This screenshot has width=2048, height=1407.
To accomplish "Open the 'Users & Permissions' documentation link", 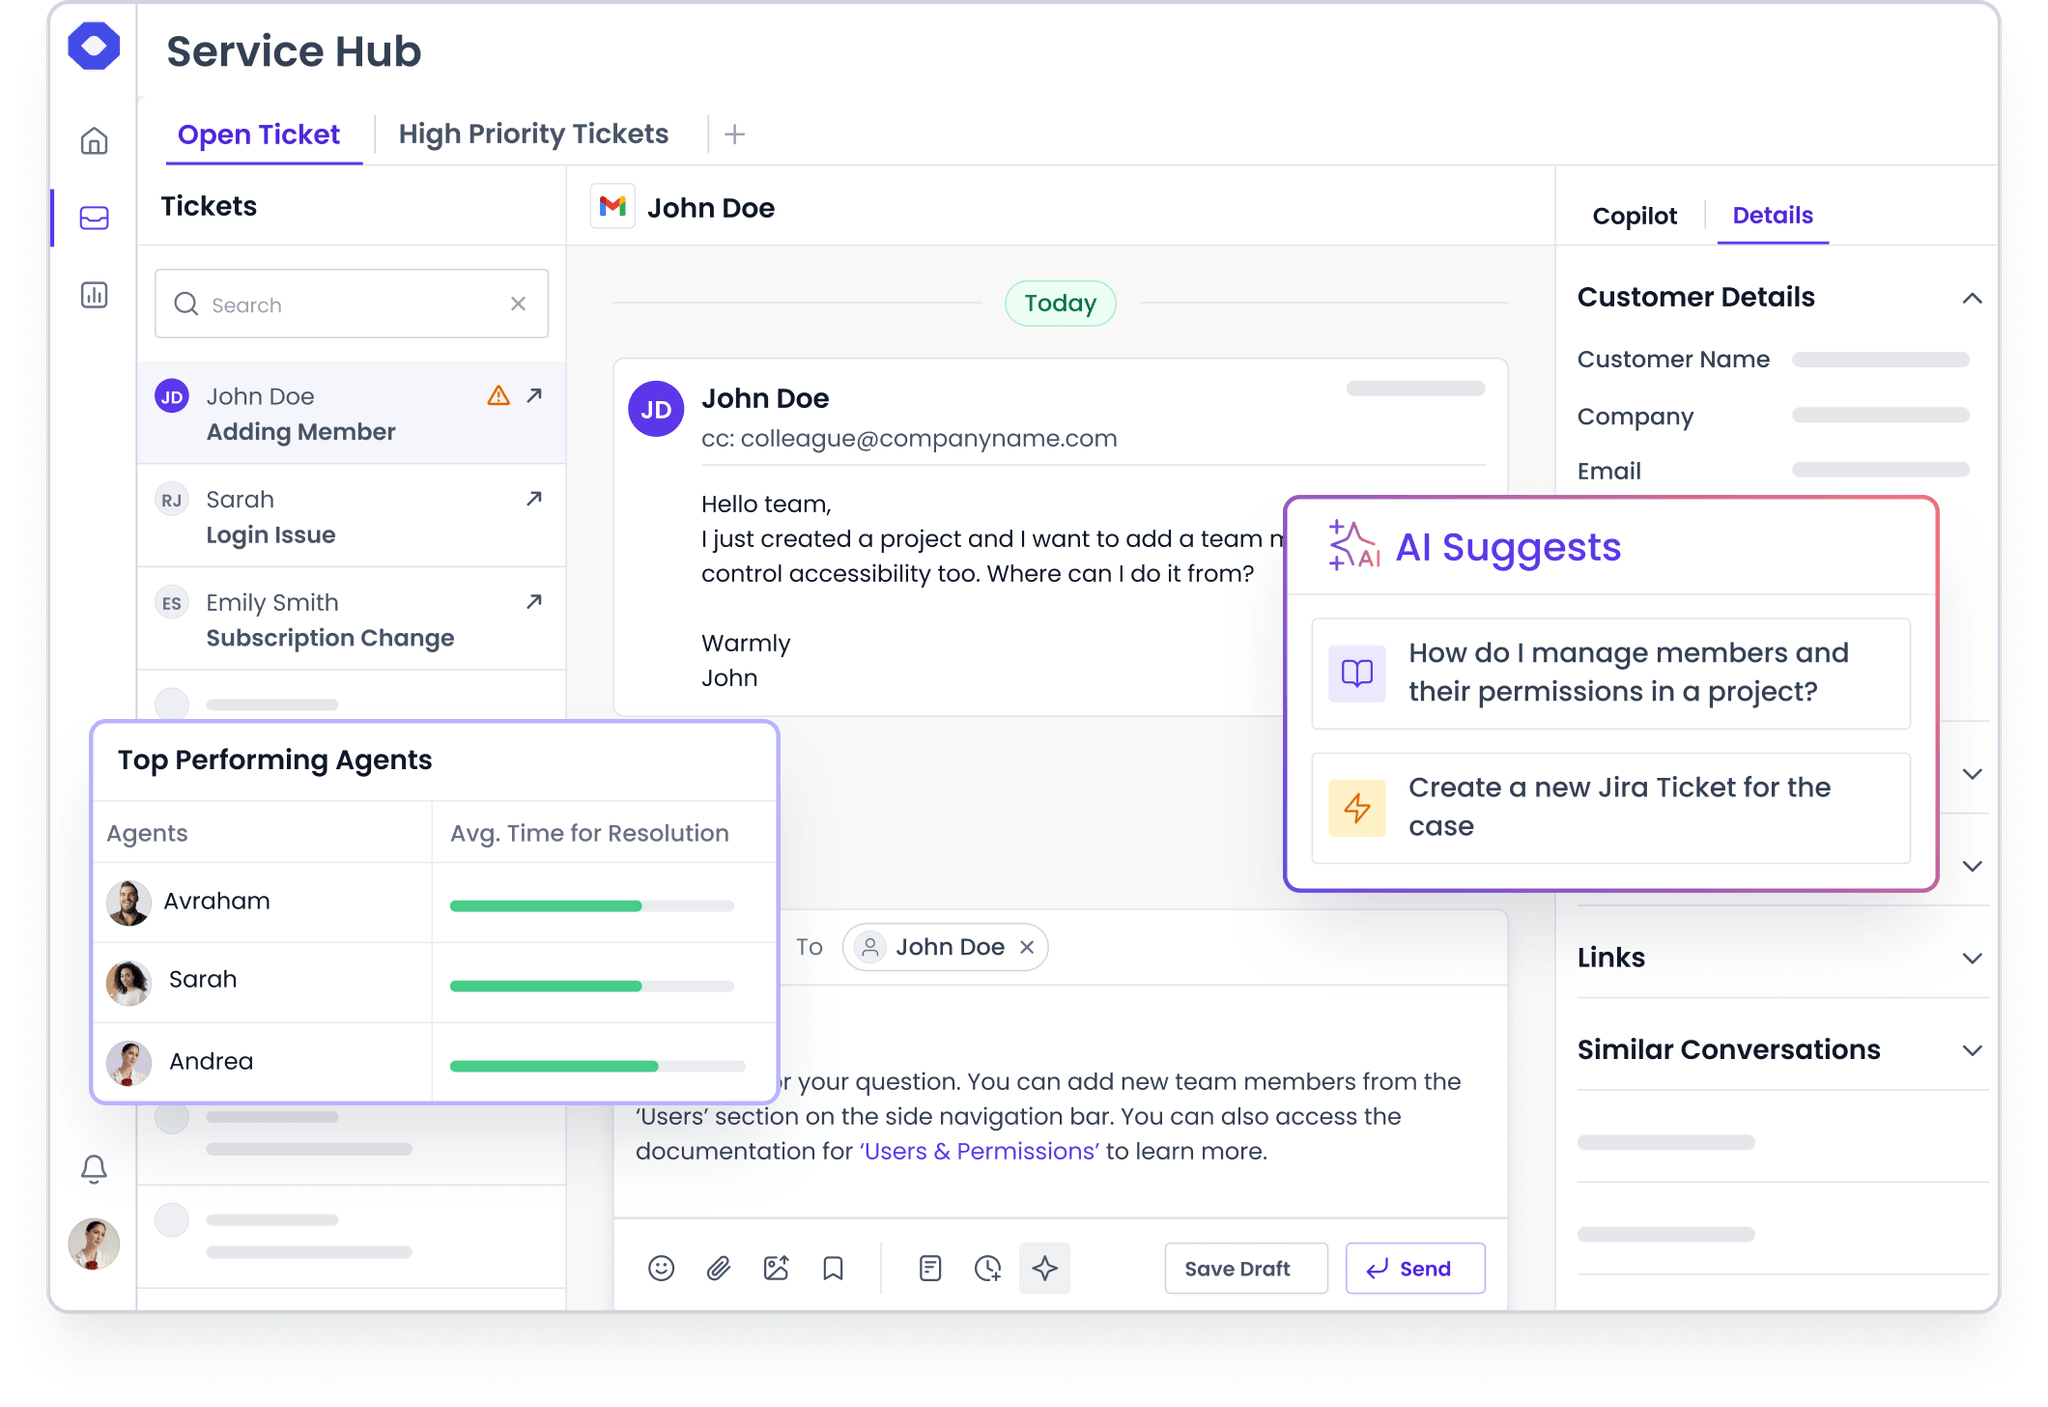I will (978, 1151).
